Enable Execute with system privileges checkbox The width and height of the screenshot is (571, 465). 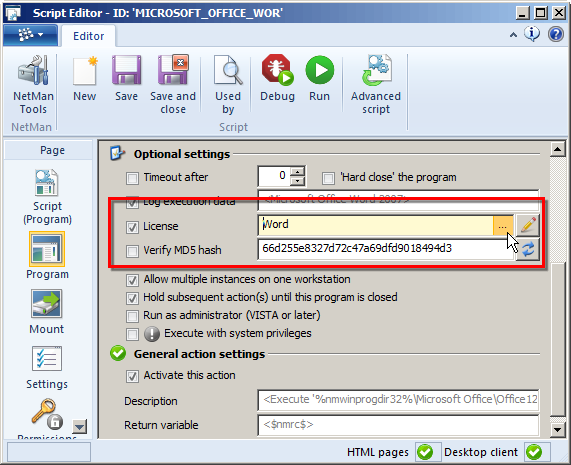pos(132,334)
